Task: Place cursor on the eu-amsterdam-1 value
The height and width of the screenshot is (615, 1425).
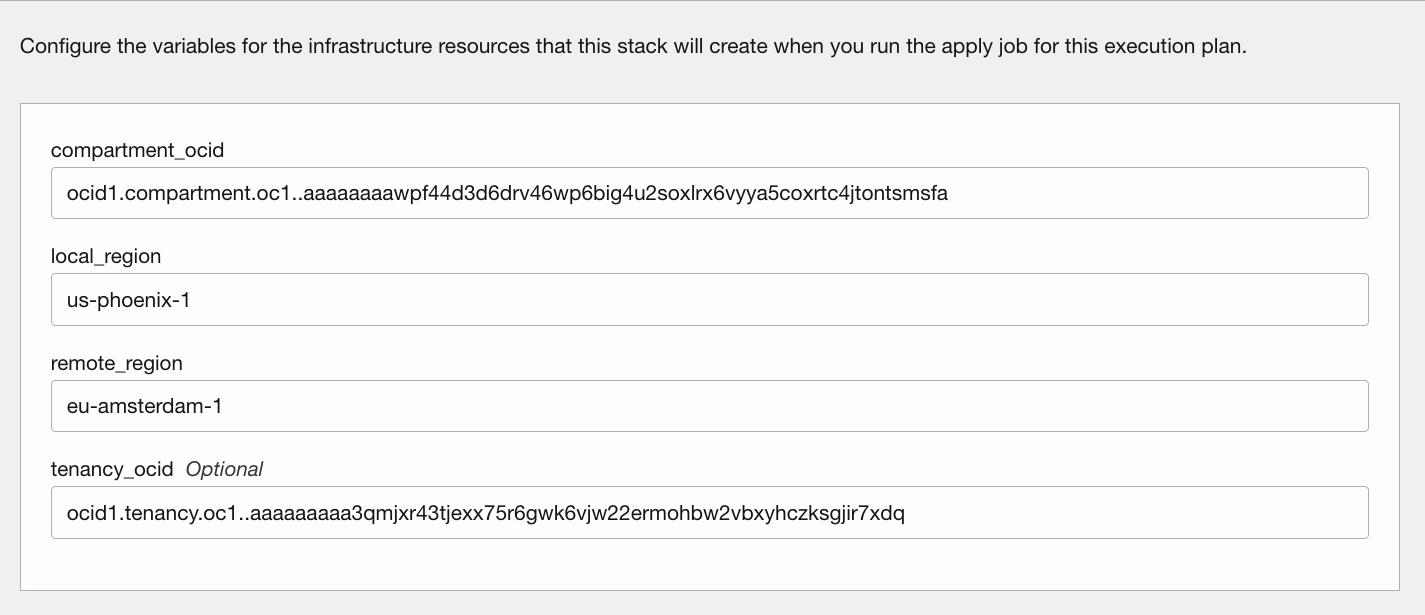Action: click(143, 406)
